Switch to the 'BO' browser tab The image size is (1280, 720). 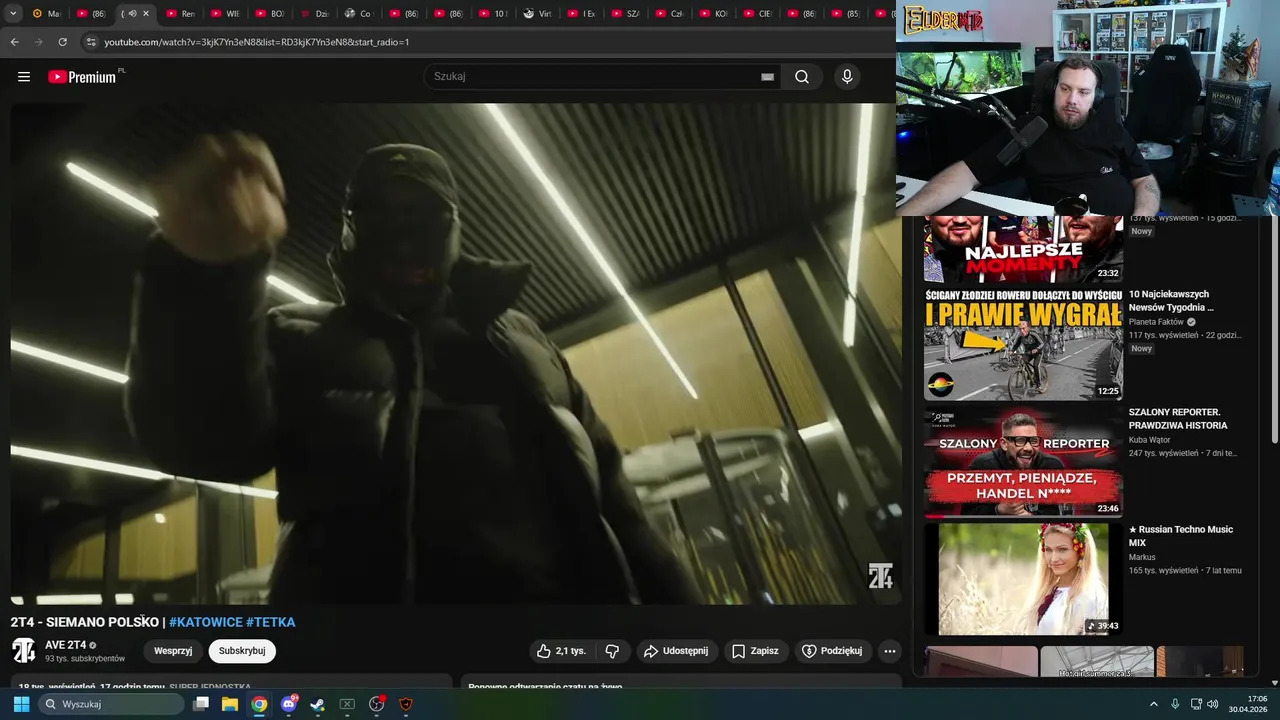(272, 14)
